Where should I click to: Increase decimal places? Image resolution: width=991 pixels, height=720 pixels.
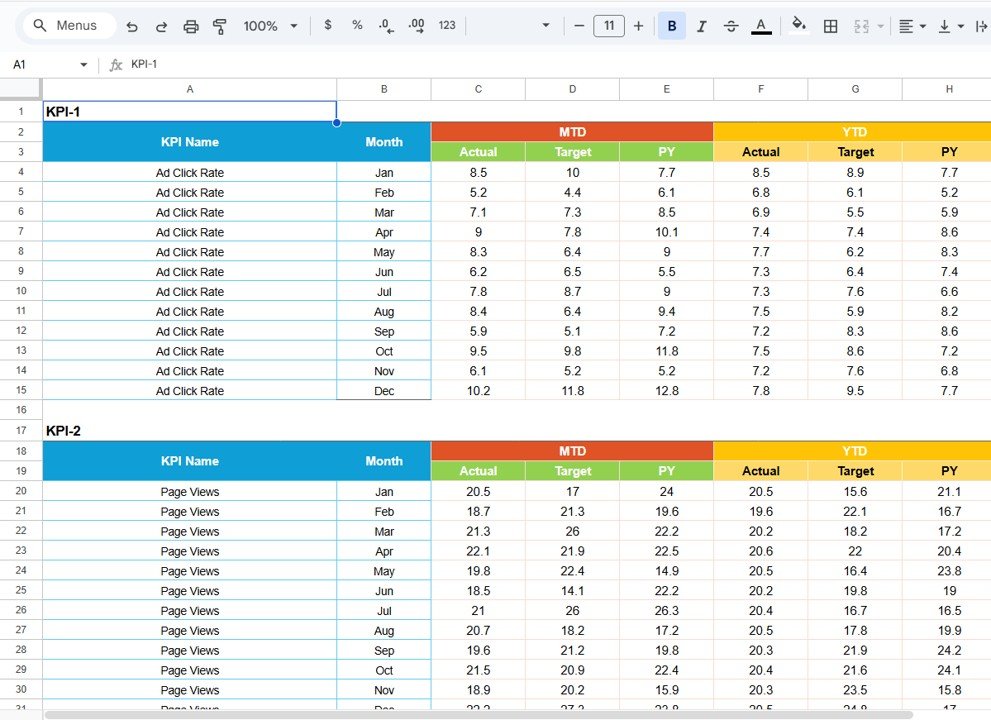coord(415,25)
